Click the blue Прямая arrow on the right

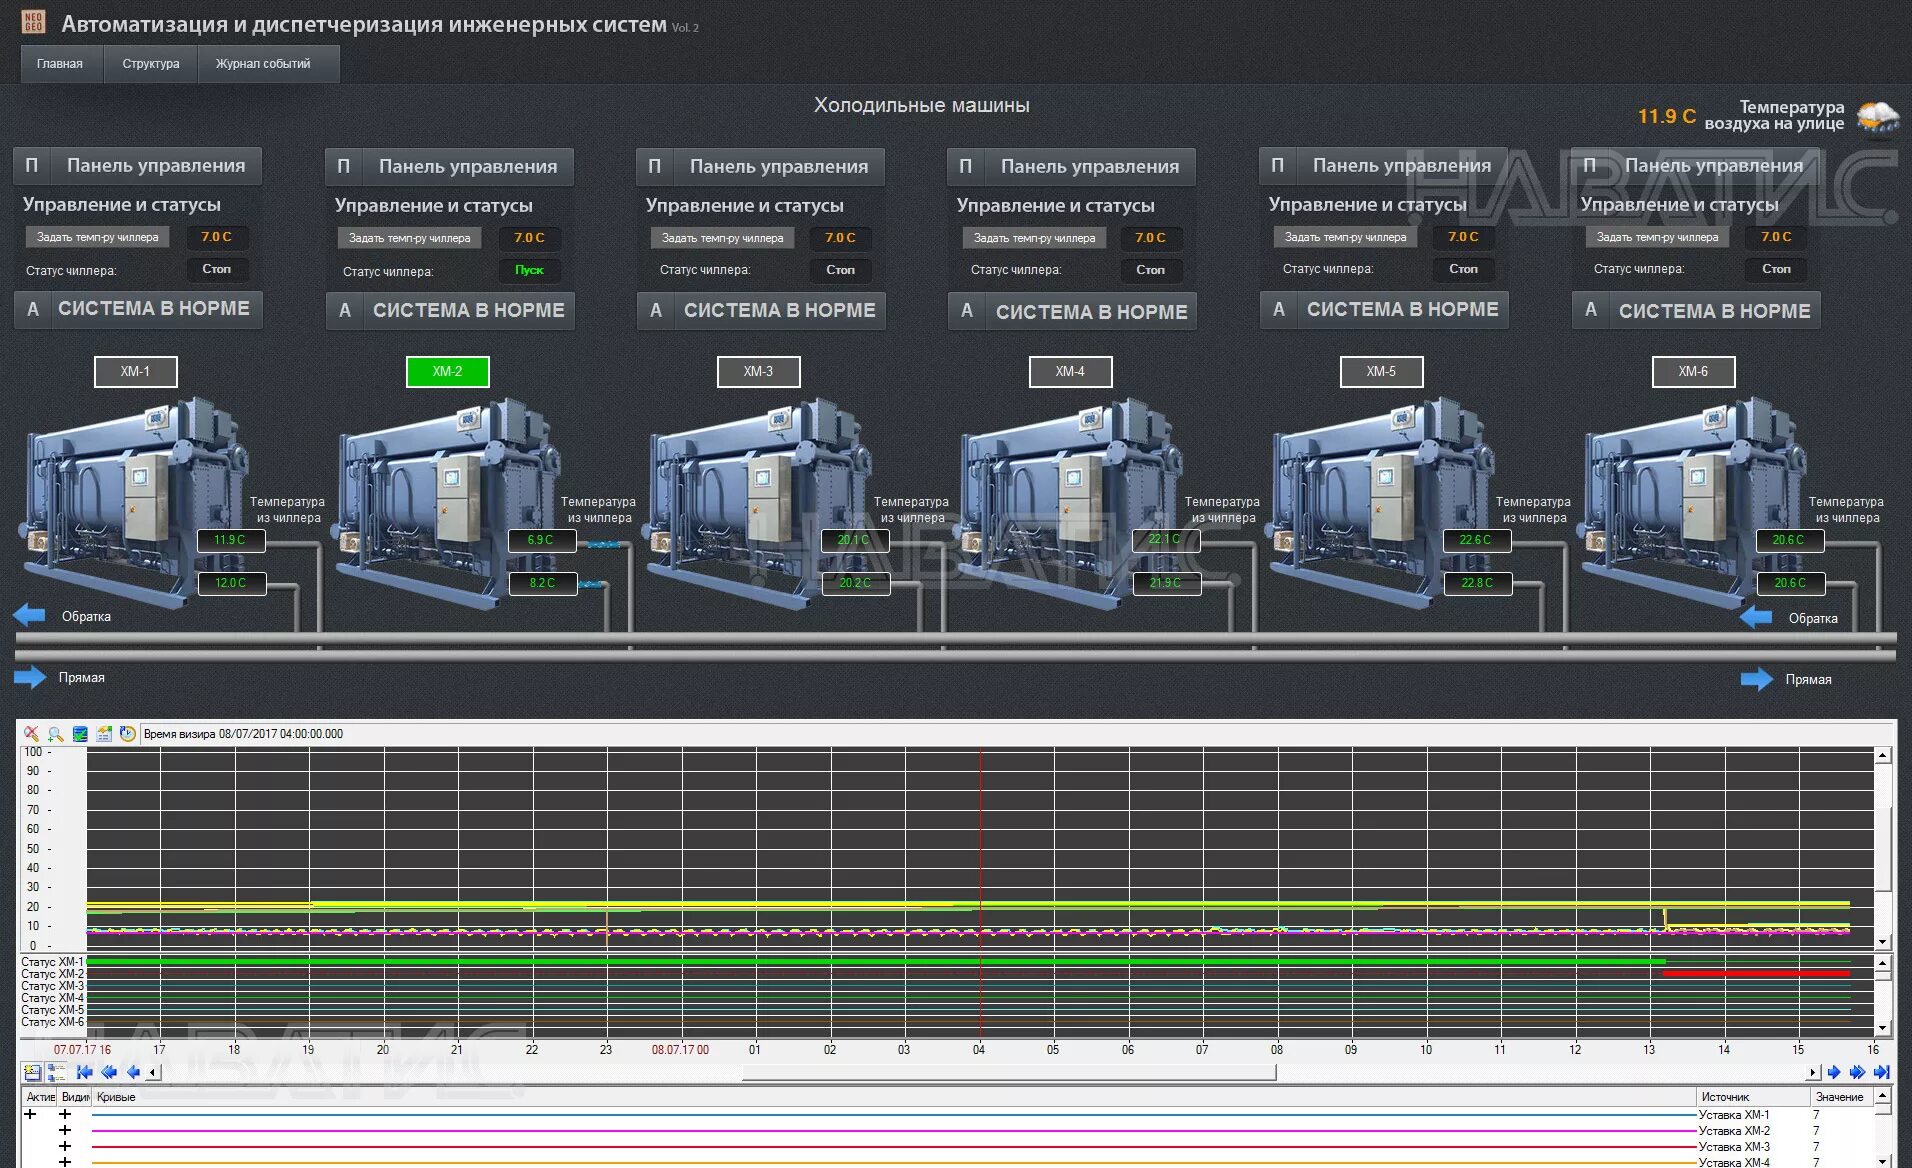pos(1757,679)
